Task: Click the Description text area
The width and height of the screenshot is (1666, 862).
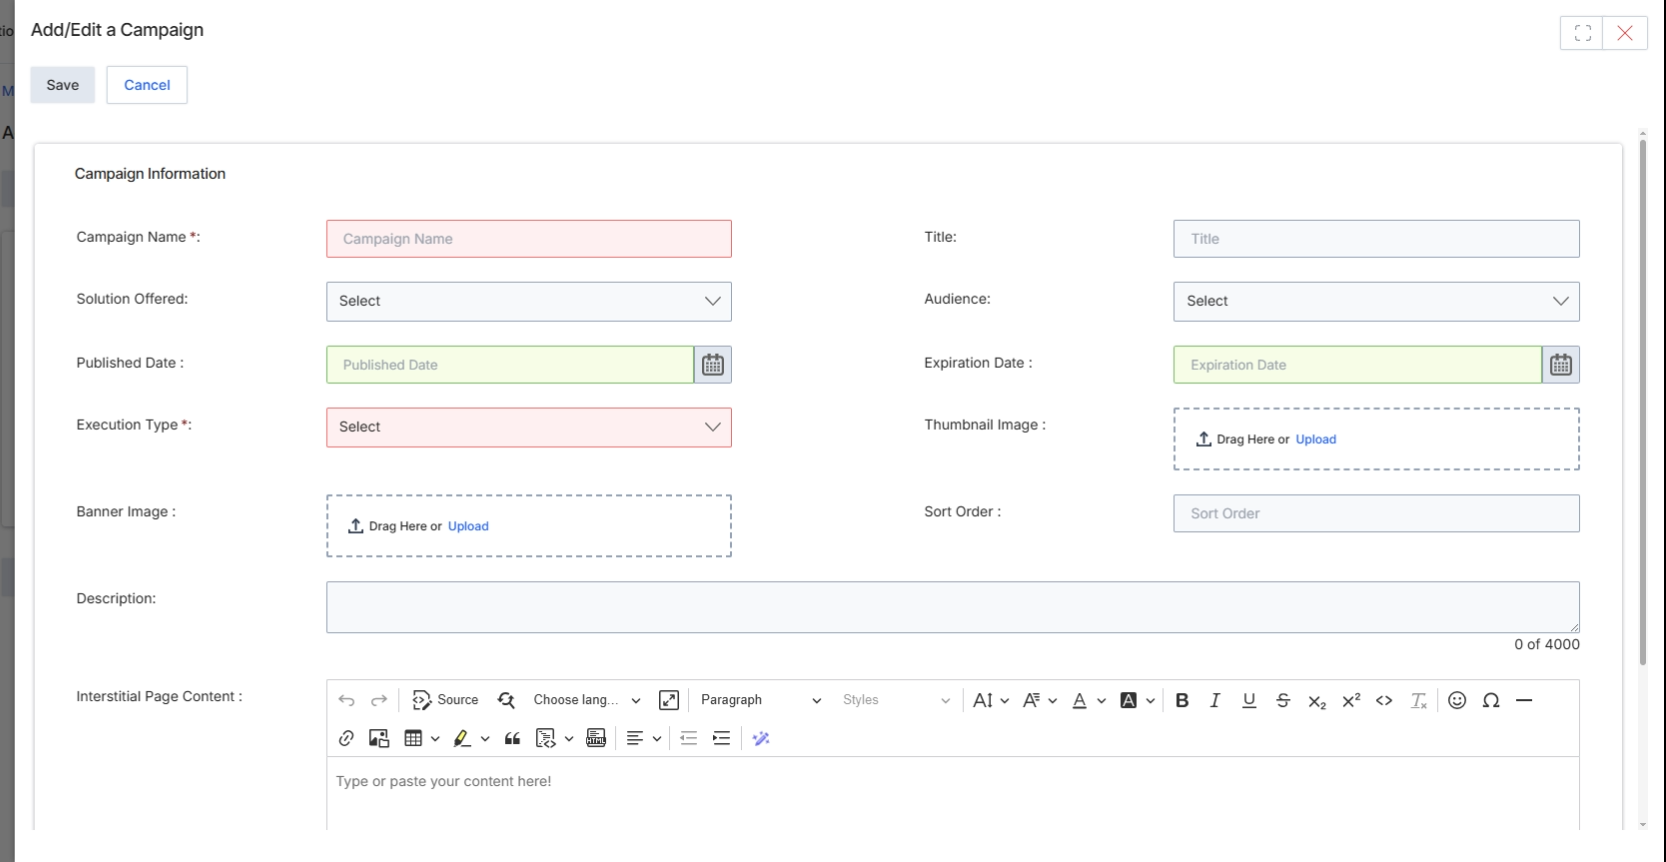Action: click(953, 607)
